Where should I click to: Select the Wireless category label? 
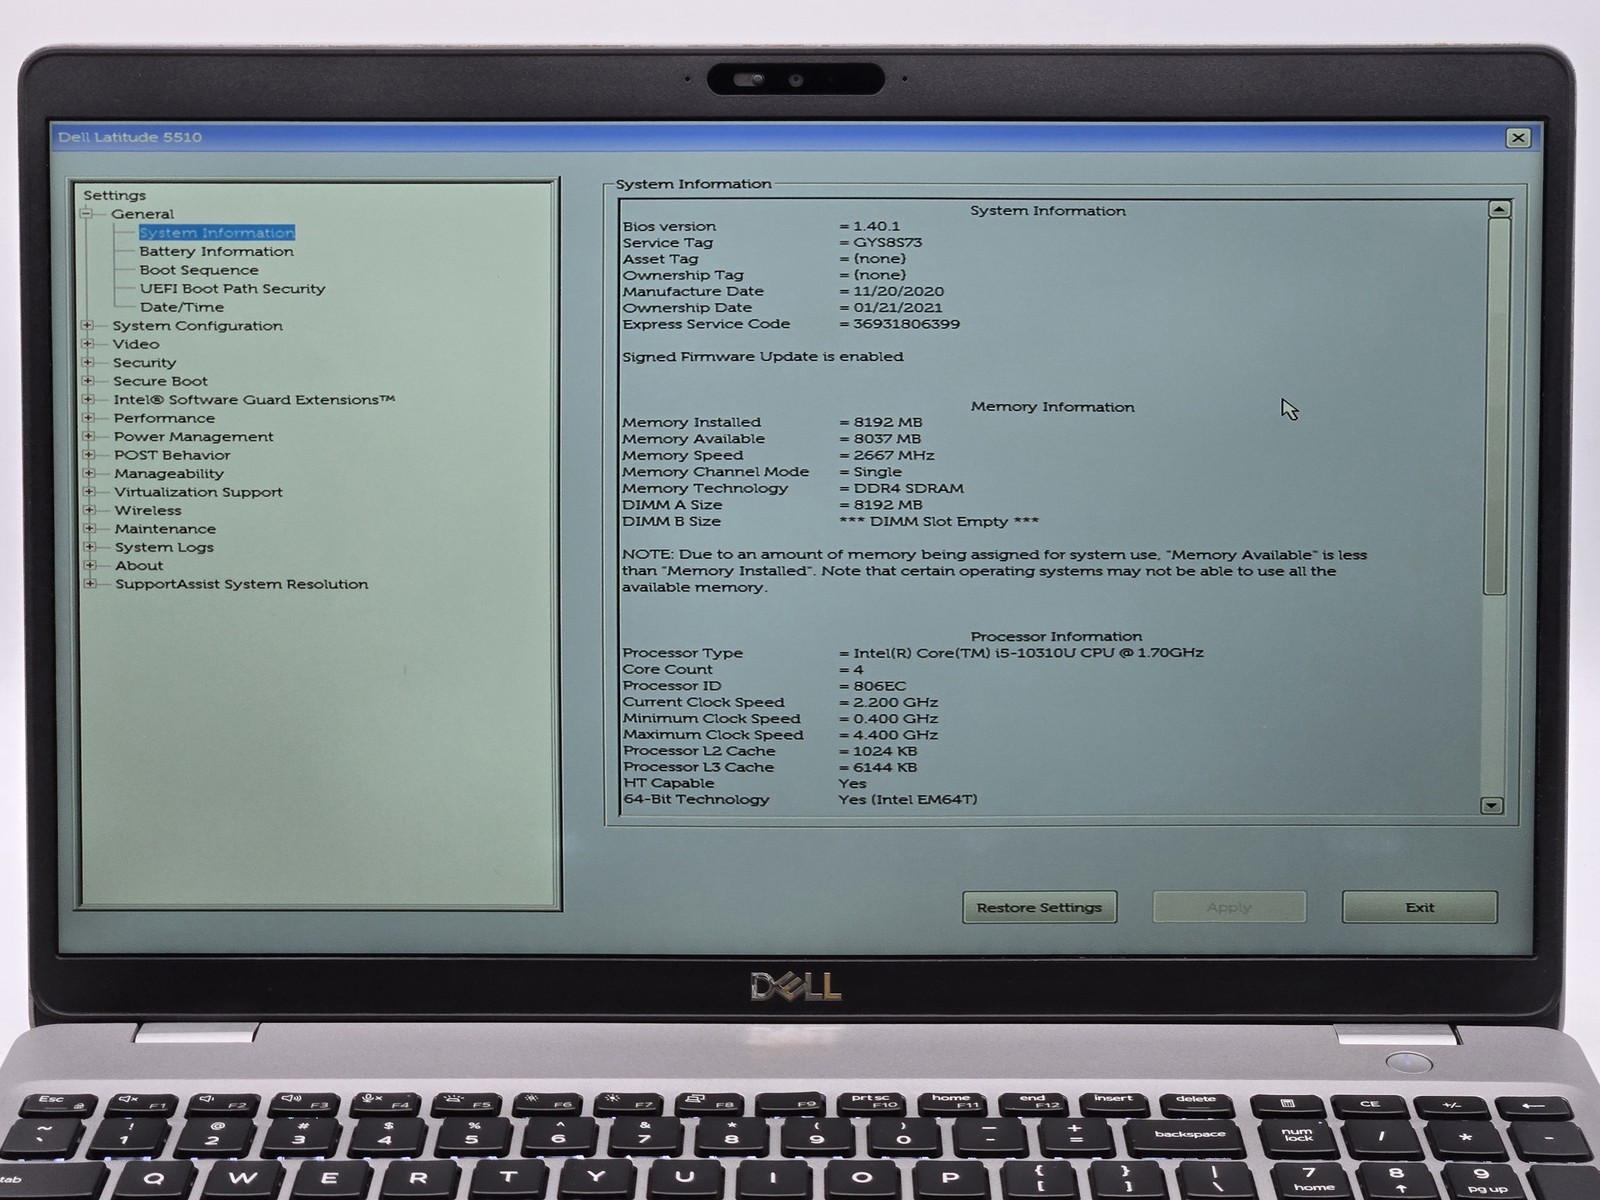point(148,510)
